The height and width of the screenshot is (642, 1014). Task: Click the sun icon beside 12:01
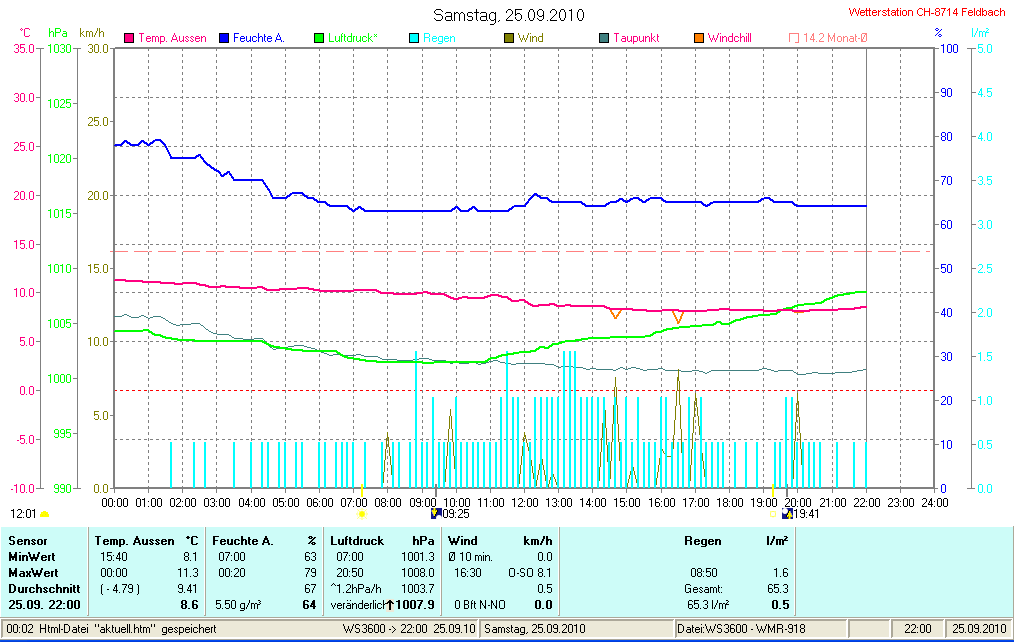tap(44, 514)
